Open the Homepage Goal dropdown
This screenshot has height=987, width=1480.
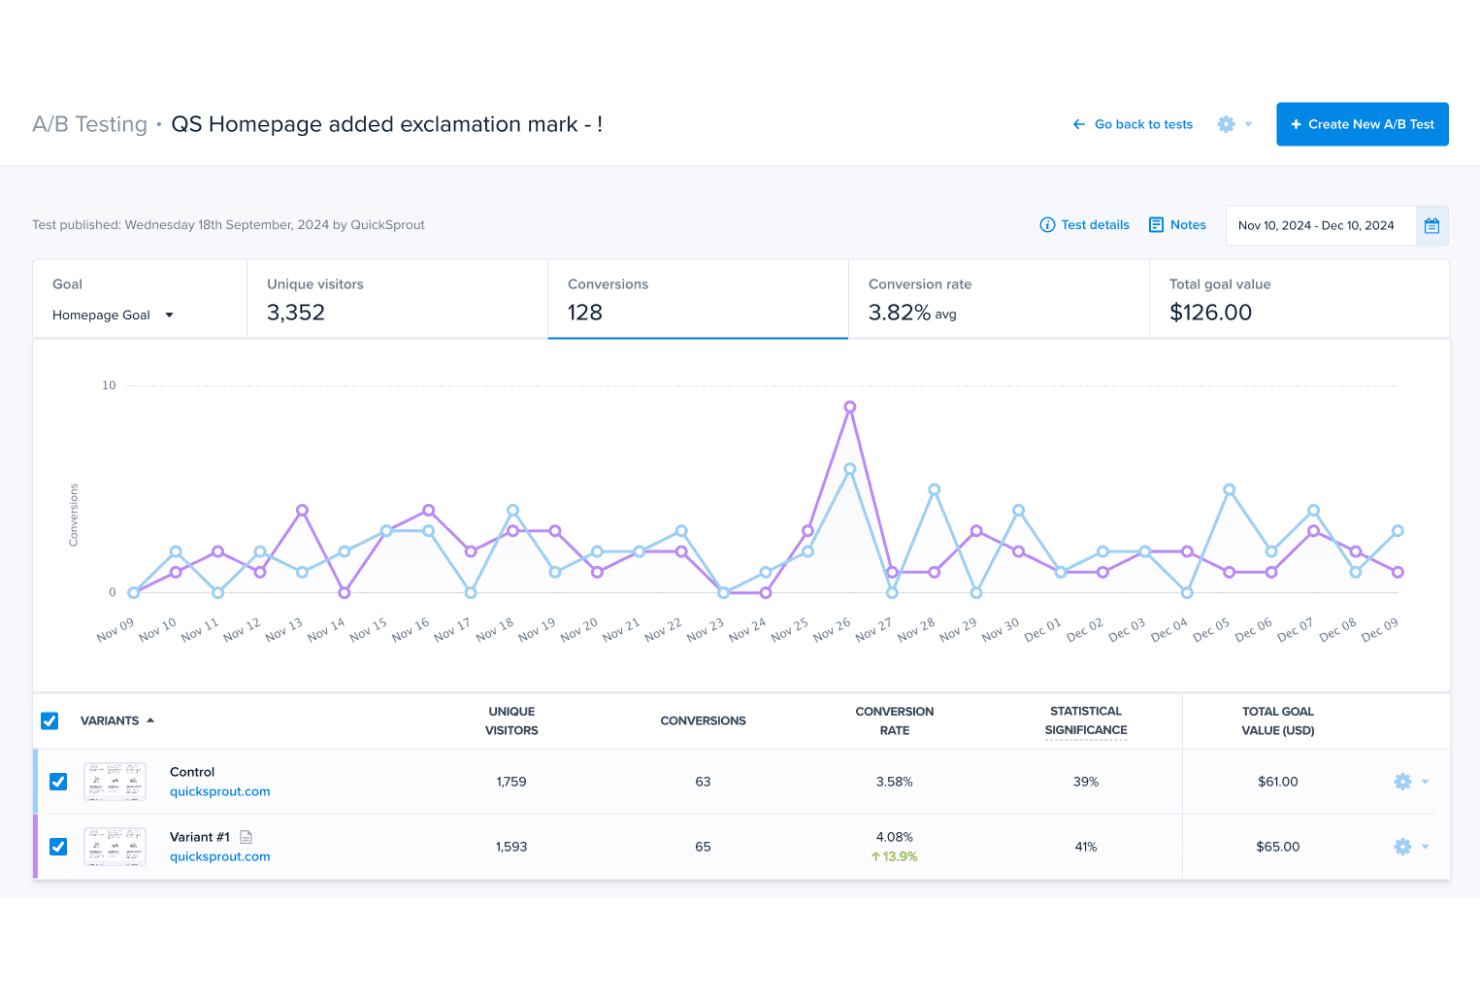click(113, 315)
